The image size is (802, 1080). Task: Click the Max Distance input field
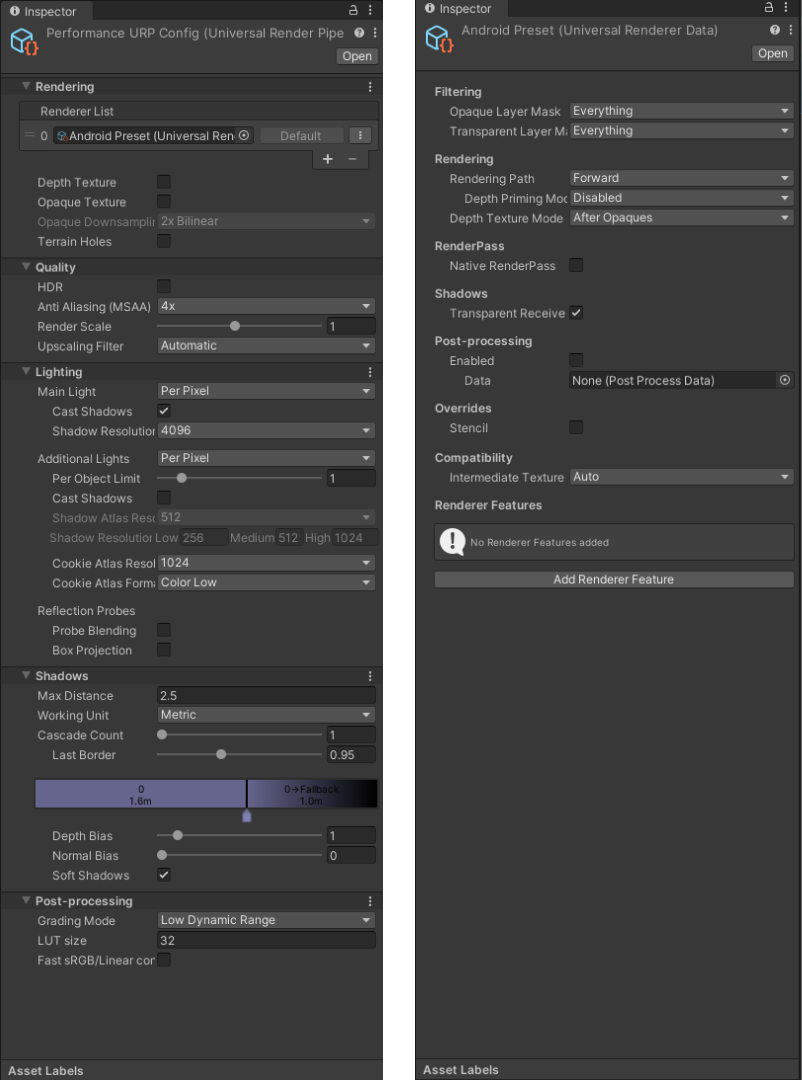[265, 695]
